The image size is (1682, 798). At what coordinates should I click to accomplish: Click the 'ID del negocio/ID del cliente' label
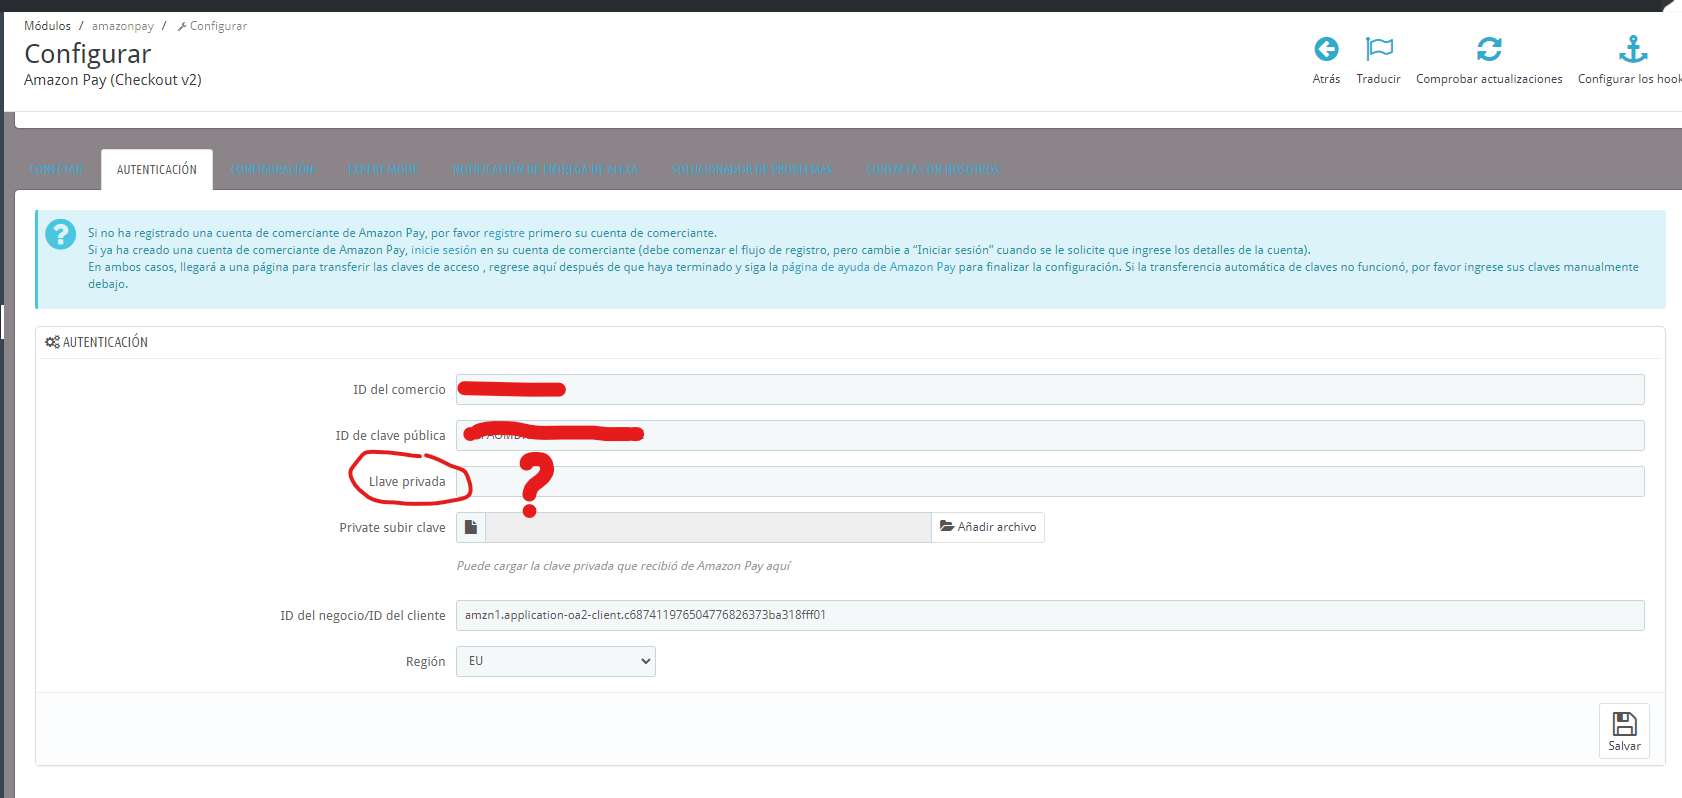point(363,616)
